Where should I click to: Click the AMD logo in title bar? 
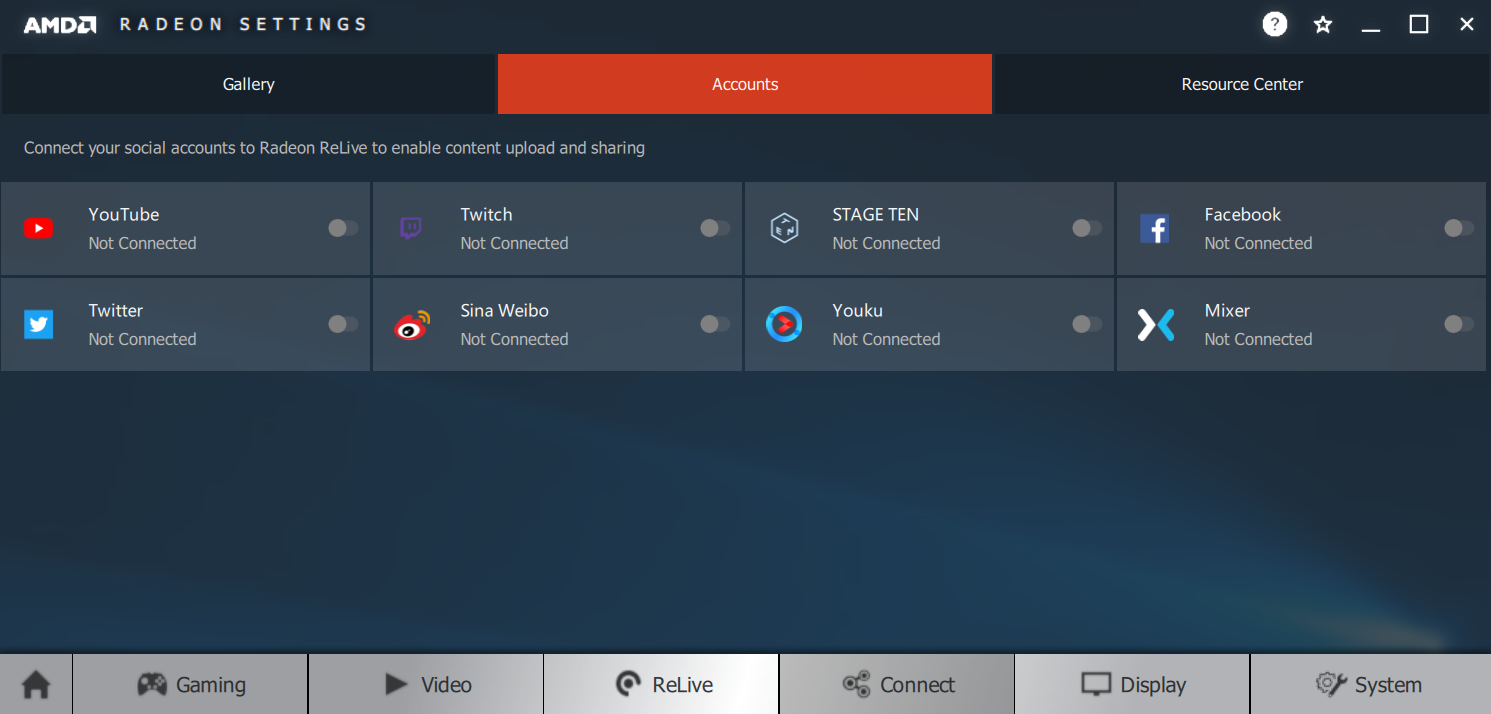[x=60, y=24]
